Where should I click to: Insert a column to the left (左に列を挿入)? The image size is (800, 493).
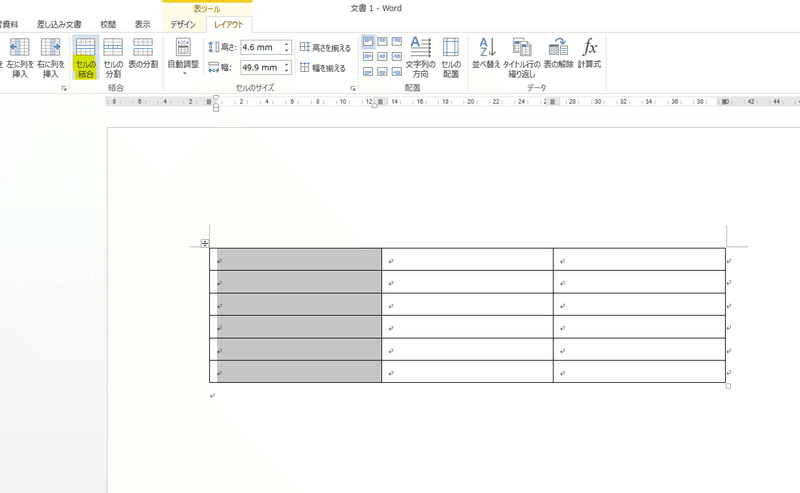point(20,58)
